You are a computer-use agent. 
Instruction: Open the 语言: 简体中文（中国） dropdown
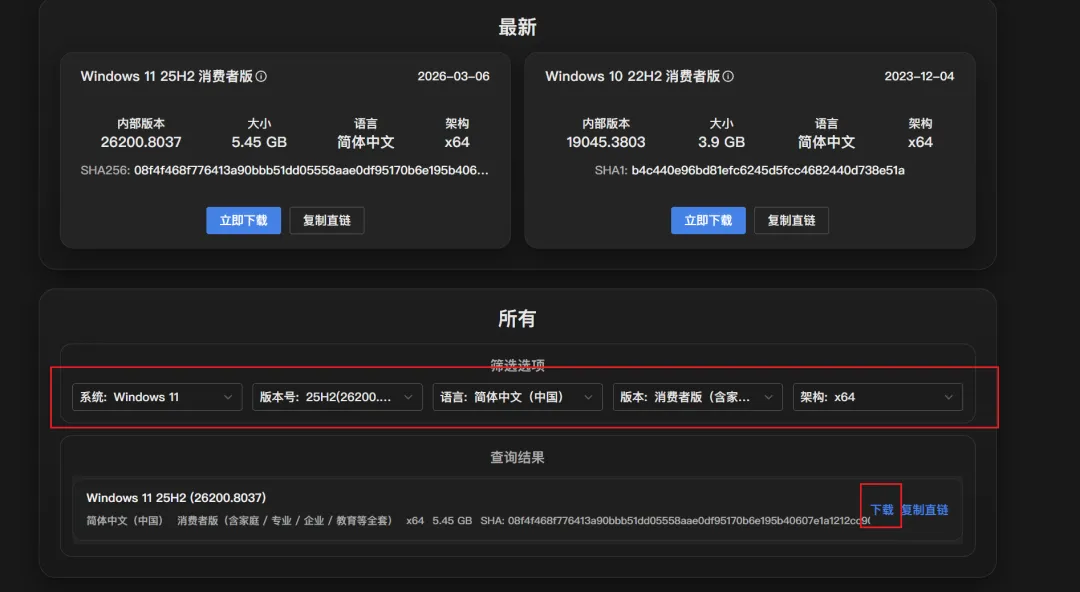pos(517,397)
